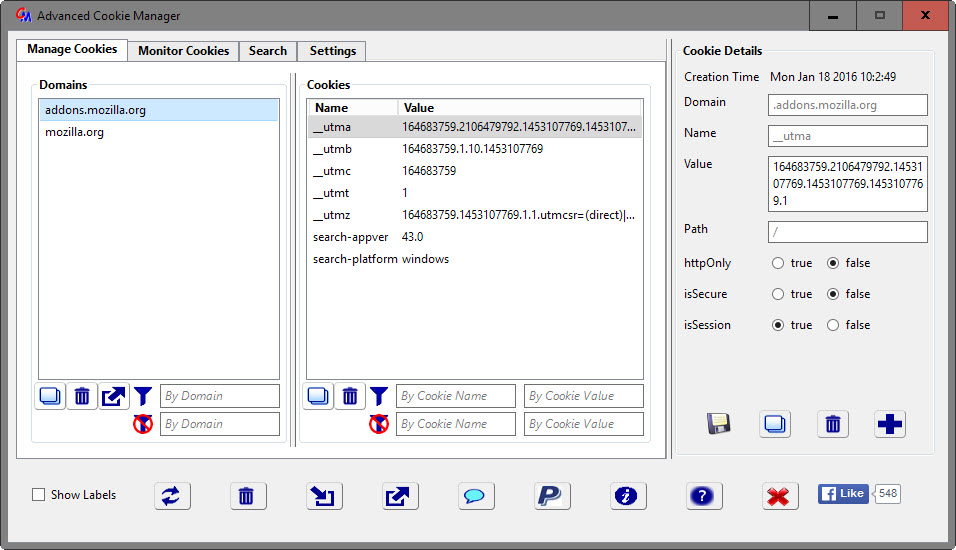Click PayPal donate icon
This screenshot has width=956, height=550.
point(552,496)
